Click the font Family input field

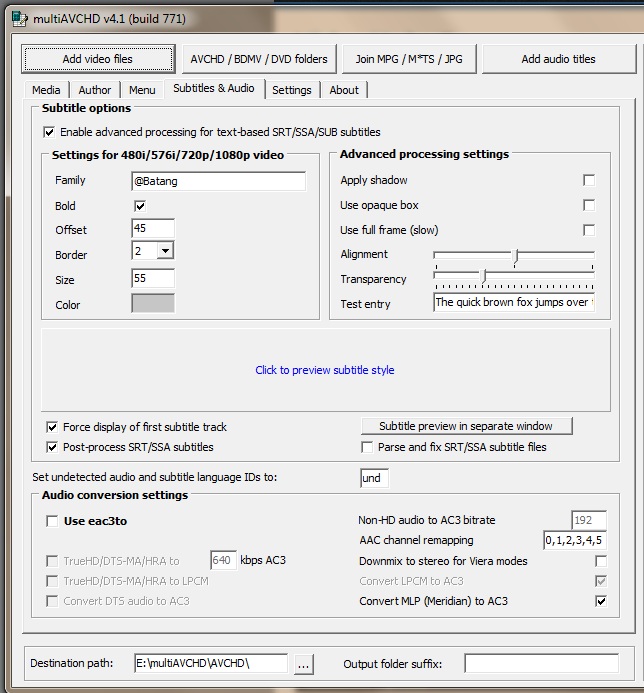(218, 181)
